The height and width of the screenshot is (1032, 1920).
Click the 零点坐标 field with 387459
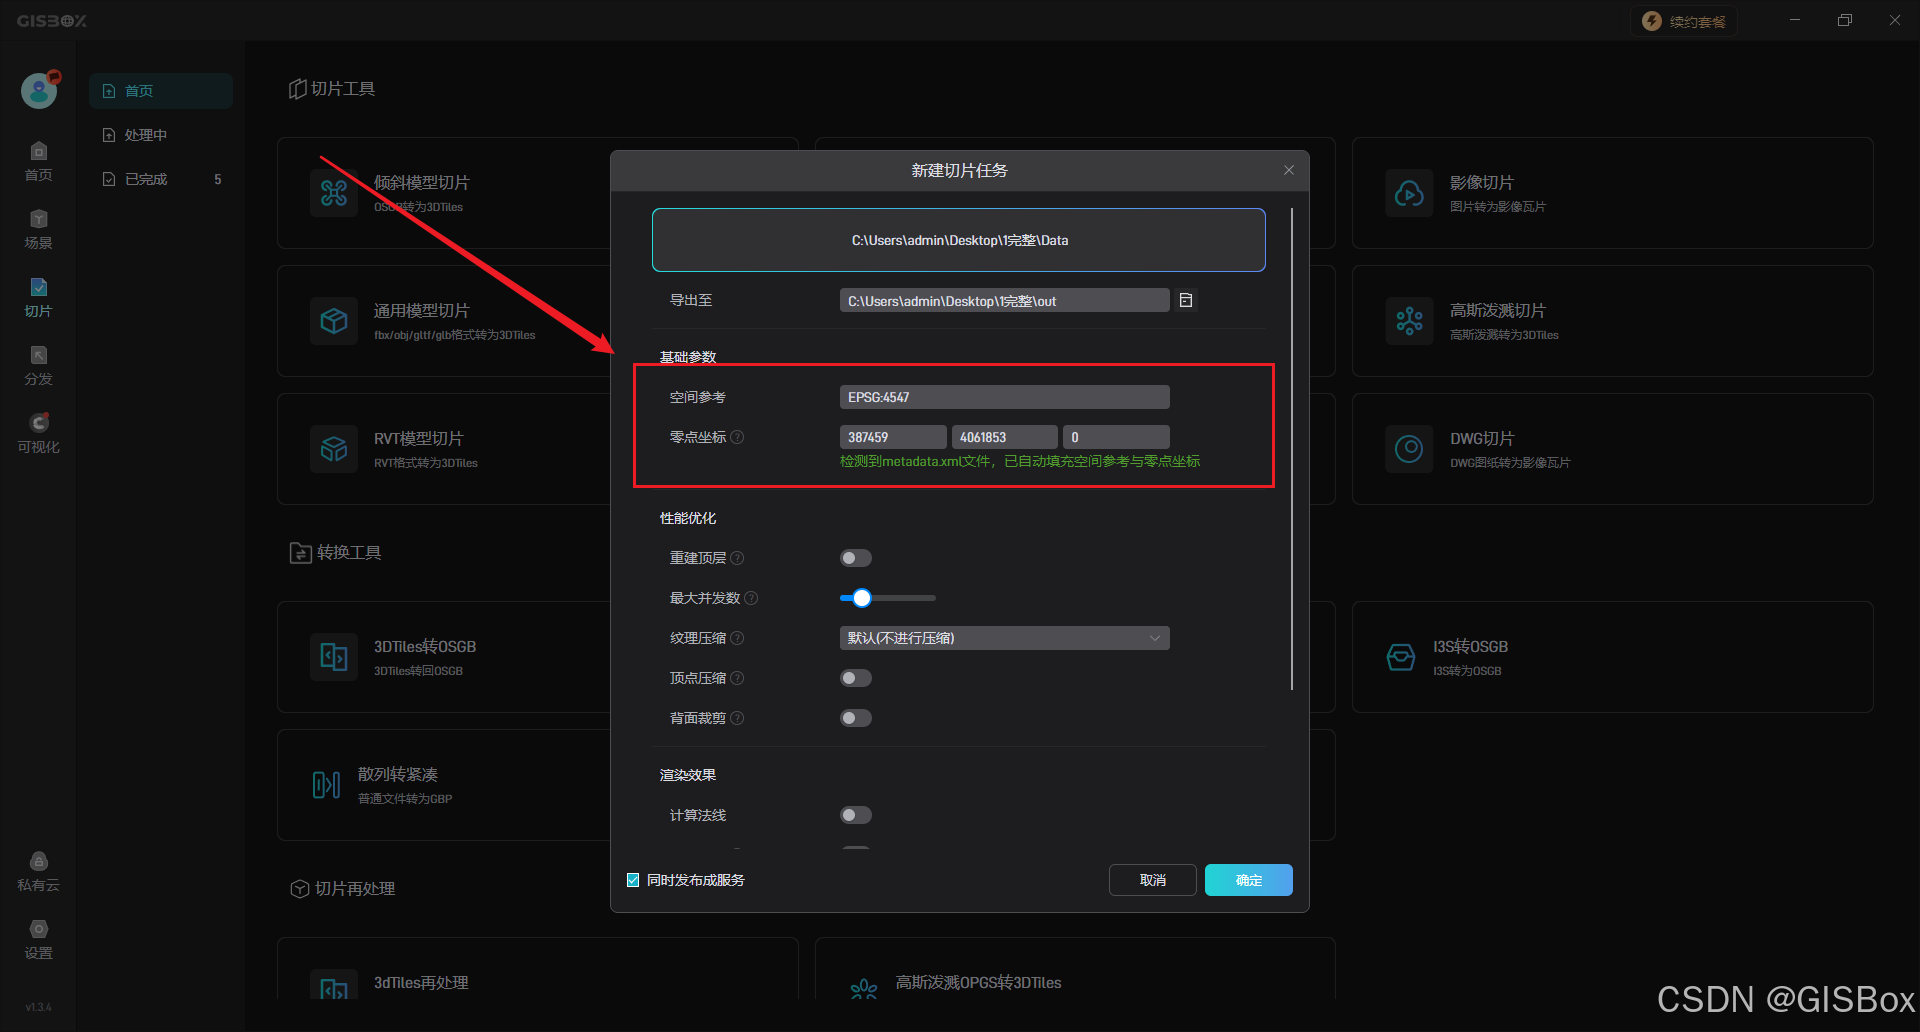(893, 437)
